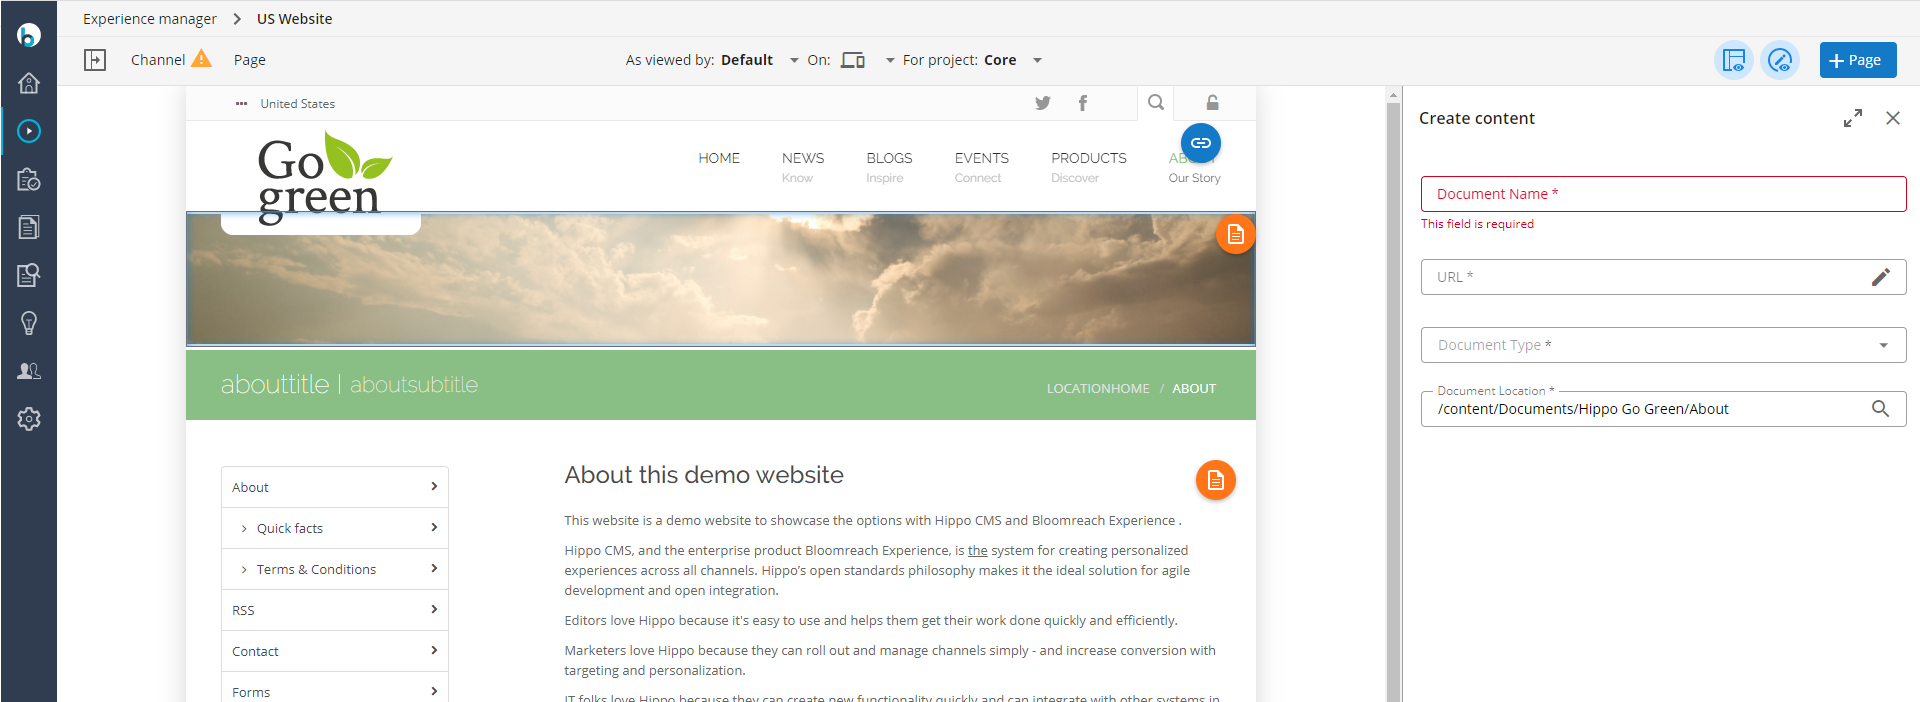Toggle the left side panel icon

click(95, 60)
